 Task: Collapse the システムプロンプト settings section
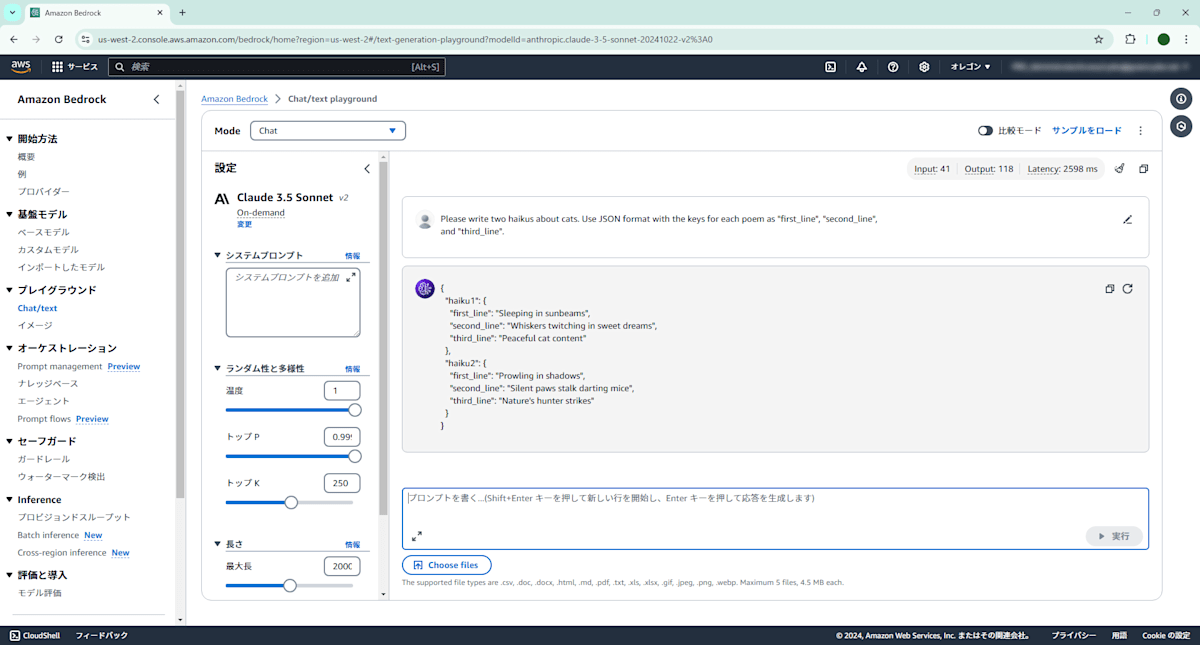click(218, 255)
